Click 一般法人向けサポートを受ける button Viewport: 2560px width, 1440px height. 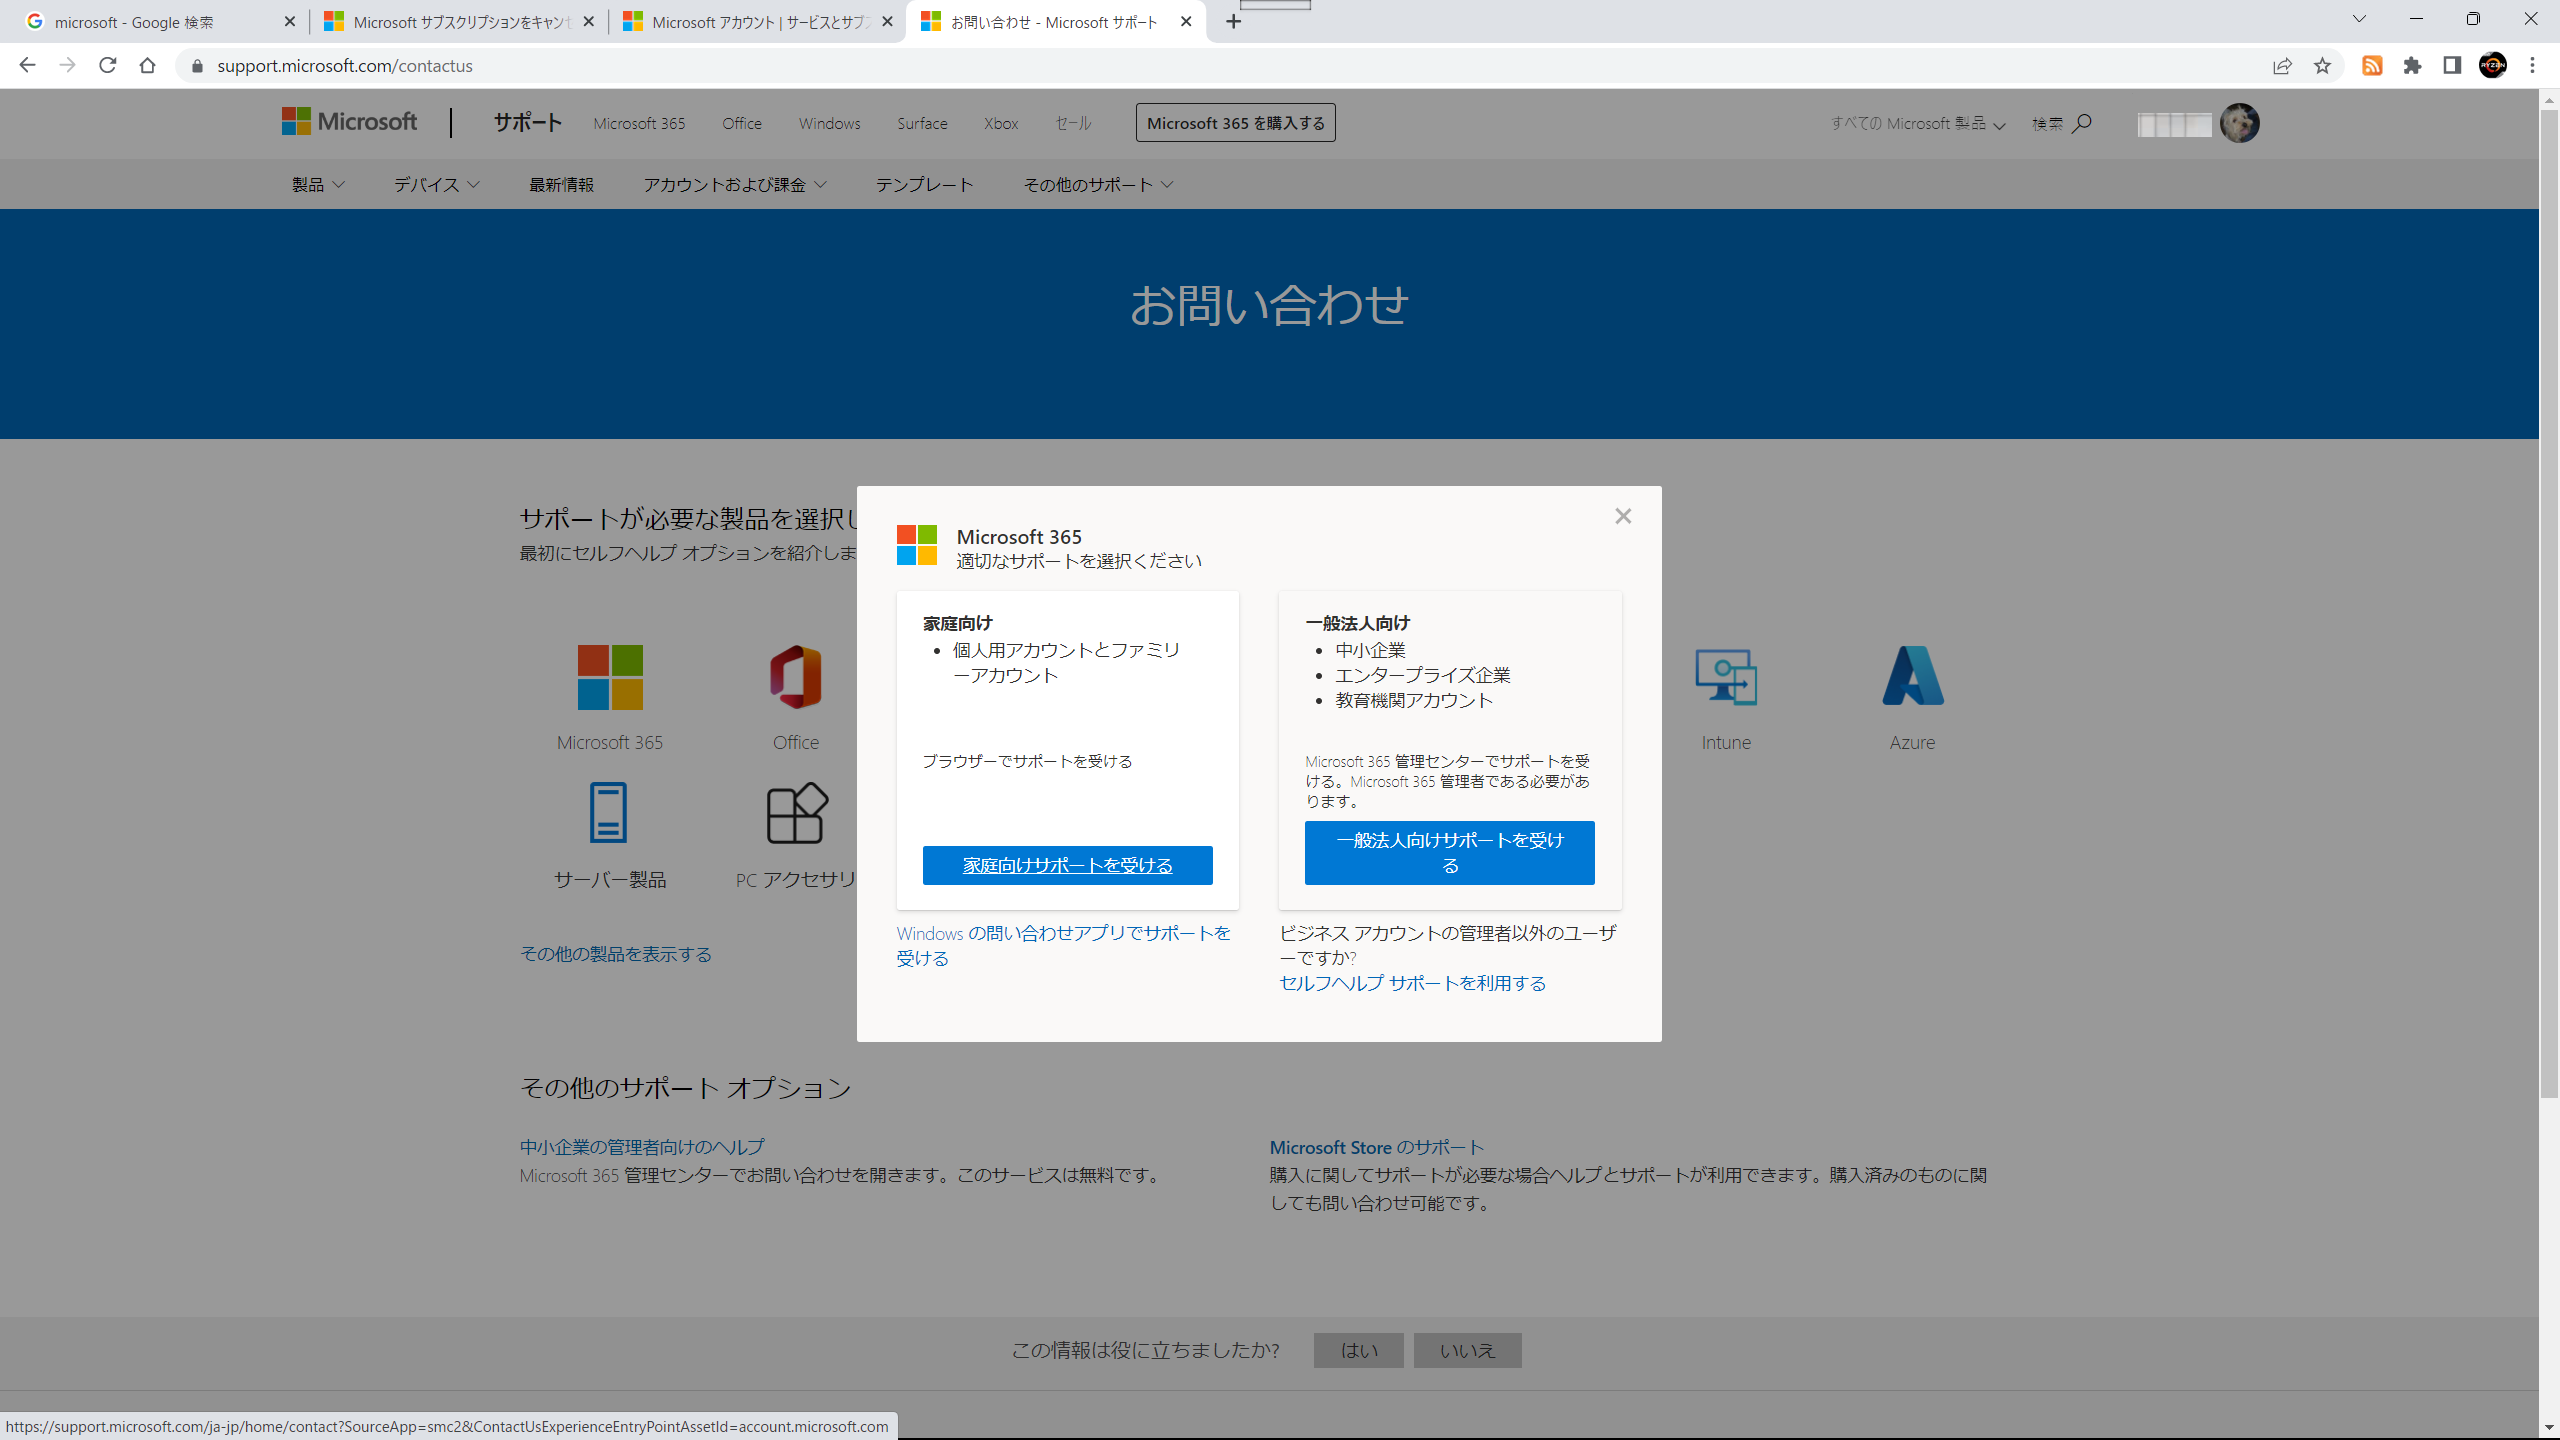pos(1449,853)
